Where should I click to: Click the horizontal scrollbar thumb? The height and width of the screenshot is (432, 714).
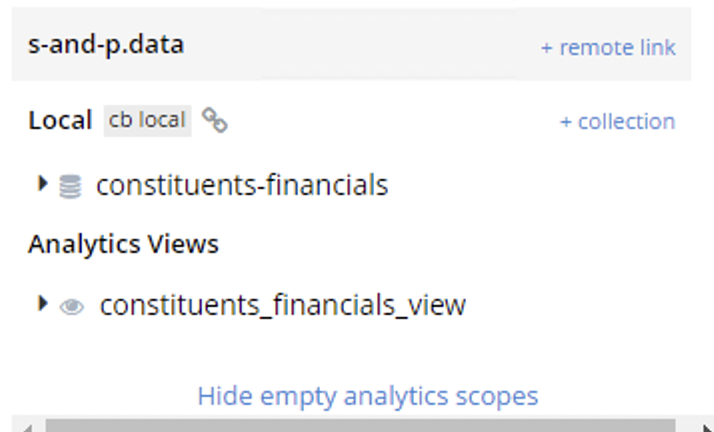point(360,426)
